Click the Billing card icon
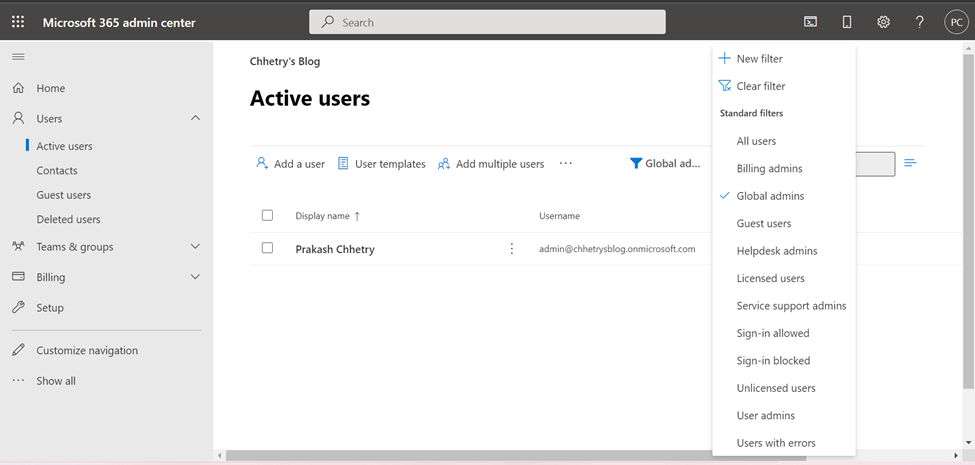Viewport: 975px width, 465px height. click(18, 277)
